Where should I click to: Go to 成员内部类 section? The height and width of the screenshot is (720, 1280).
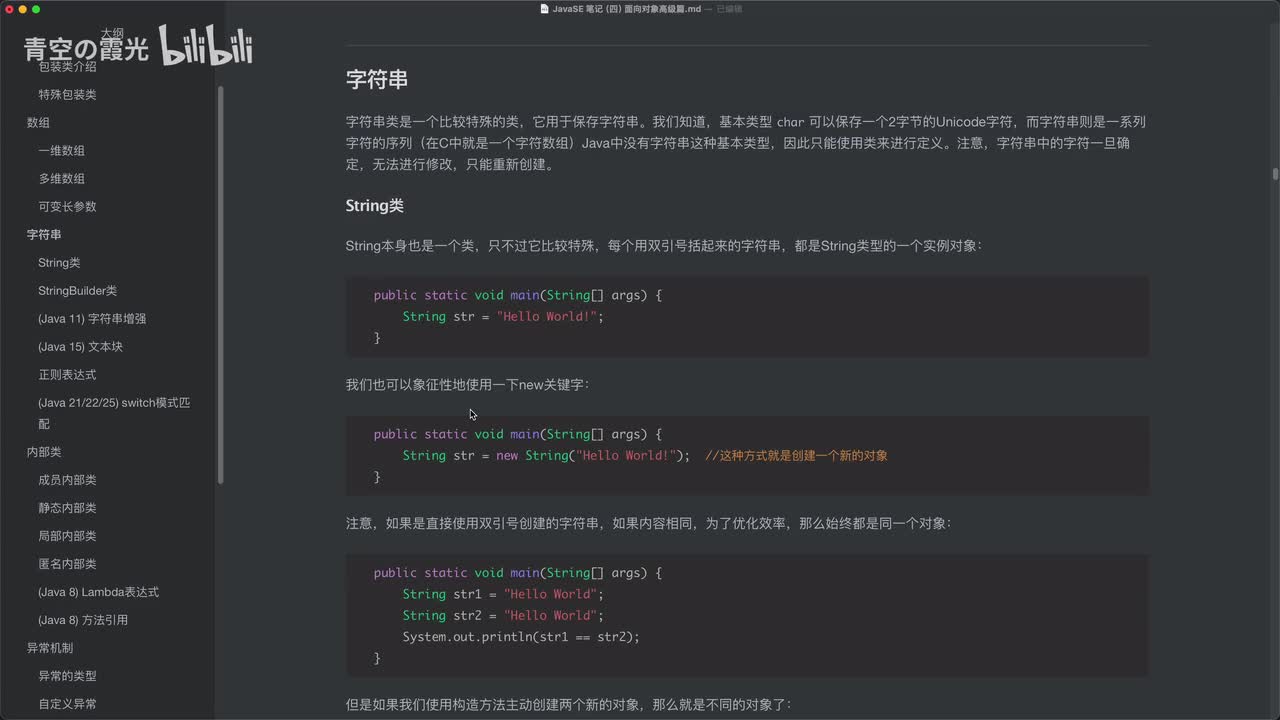[67, 480]
